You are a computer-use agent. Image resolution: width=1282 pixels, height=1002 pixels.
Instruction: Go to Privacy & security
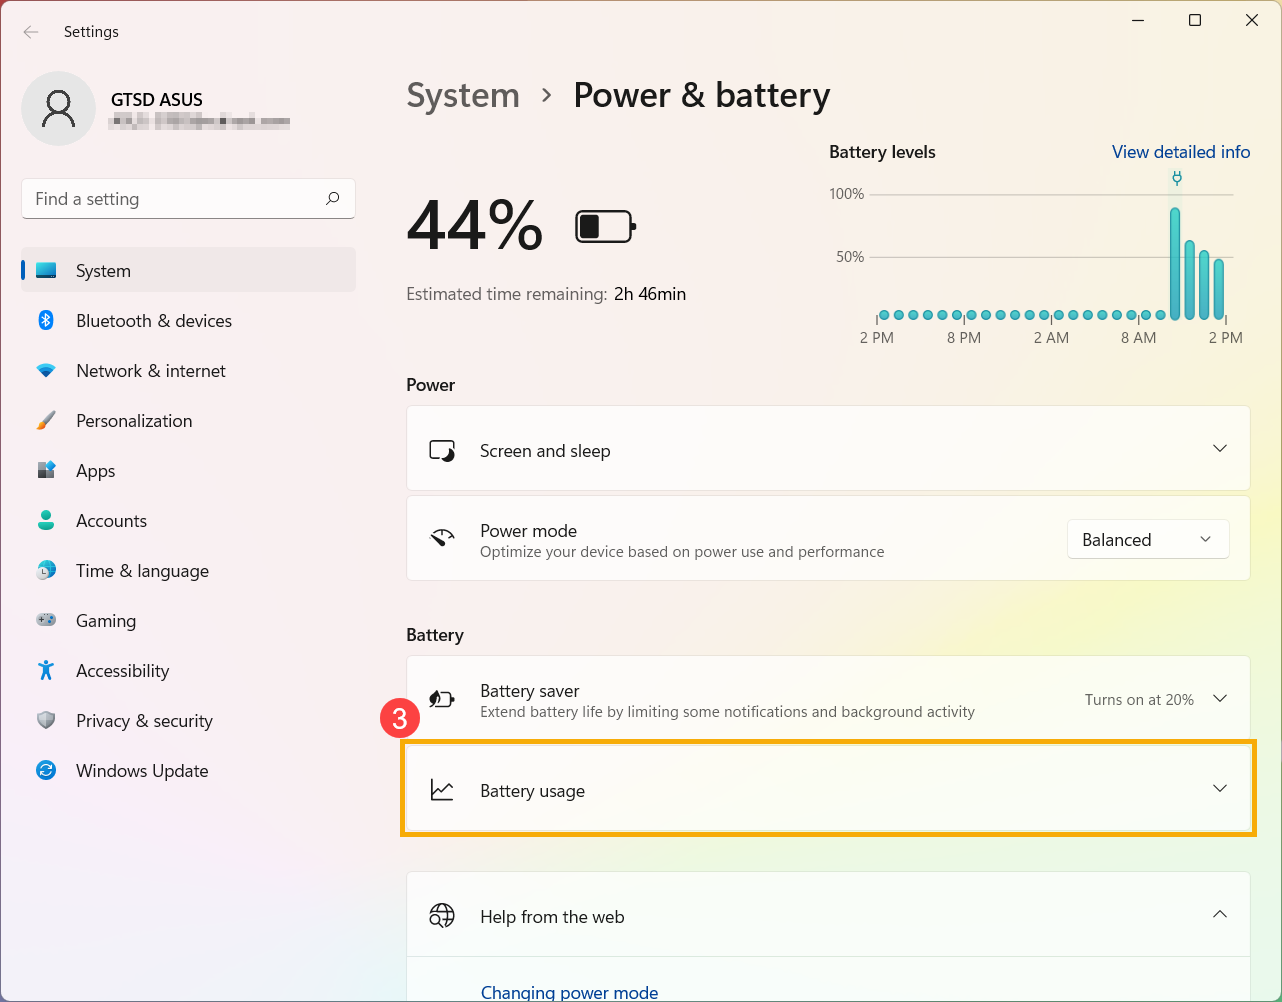point(188,720)
